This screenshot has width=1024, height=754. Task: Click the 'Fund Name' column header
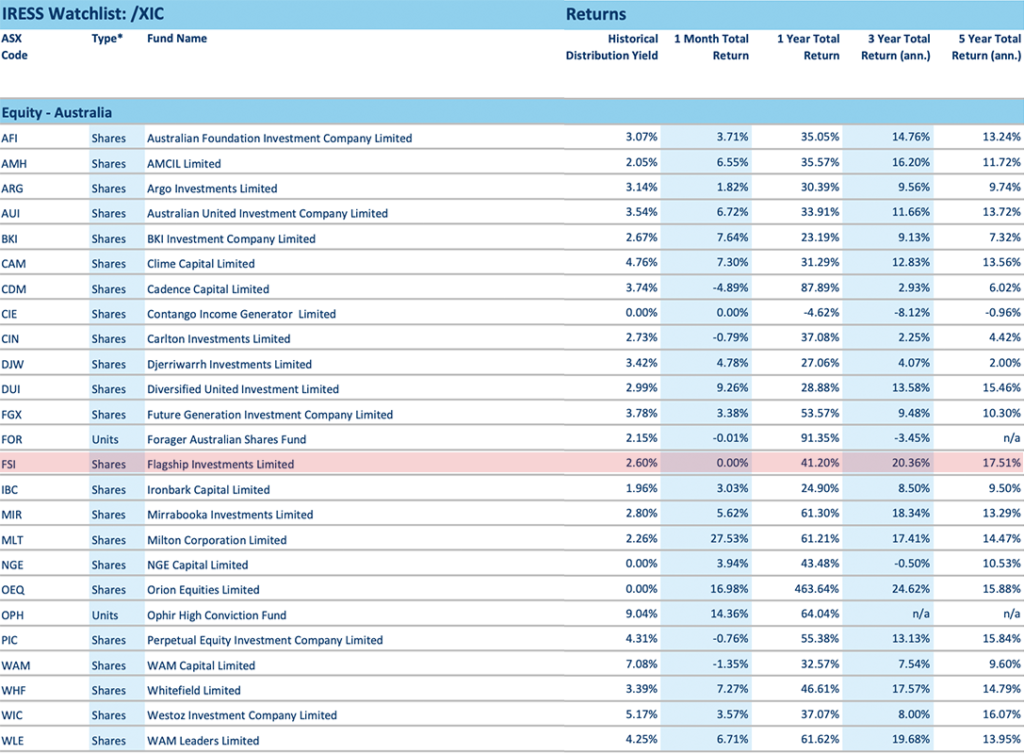click(x=177, y=39)
